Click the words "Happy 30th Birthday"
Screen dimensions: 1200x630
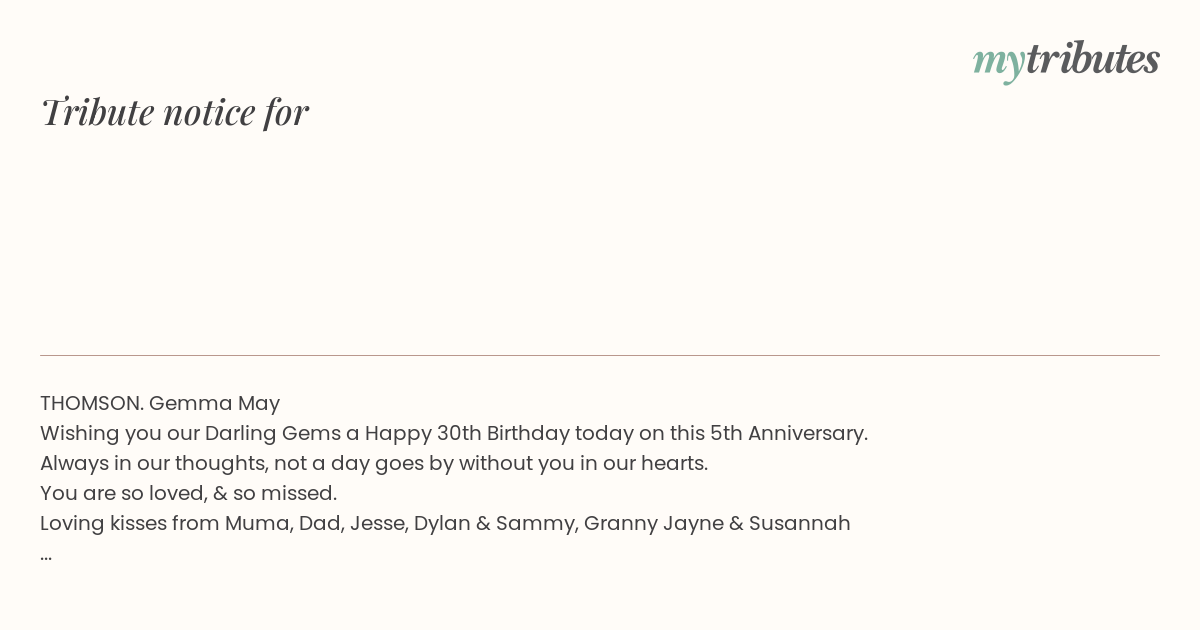click(x=467, y=433)
